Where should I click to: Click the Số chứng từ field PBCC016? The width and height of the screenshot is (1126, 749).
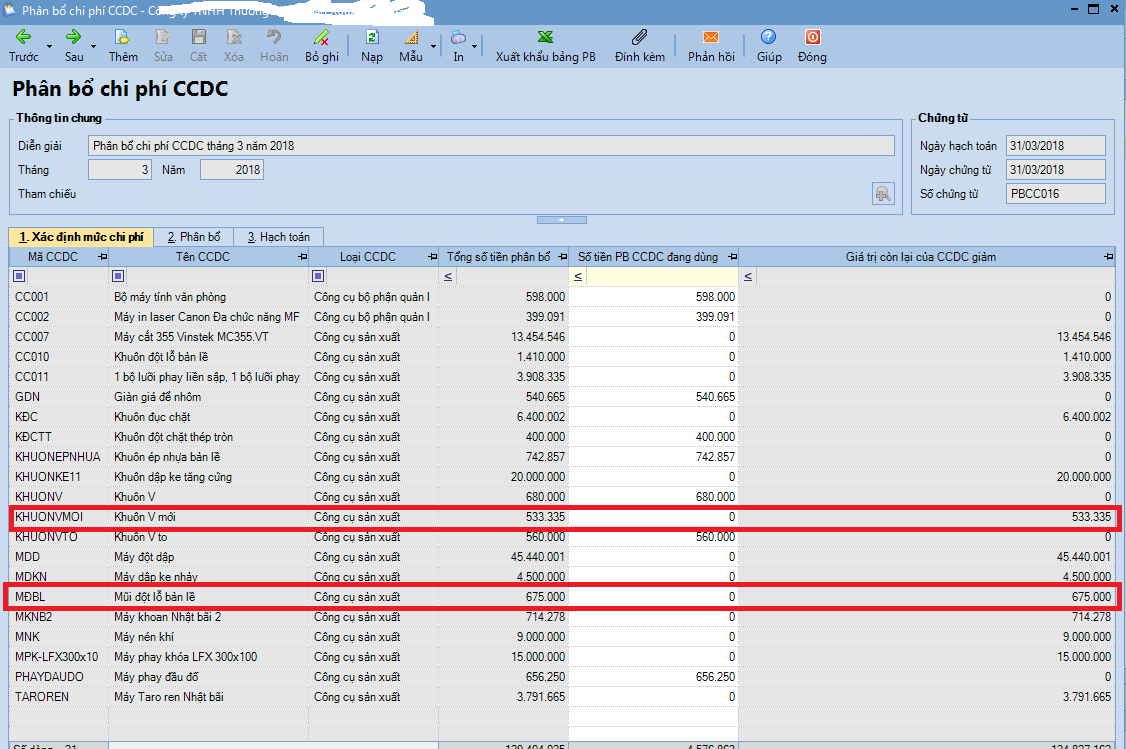(1056, 194)
